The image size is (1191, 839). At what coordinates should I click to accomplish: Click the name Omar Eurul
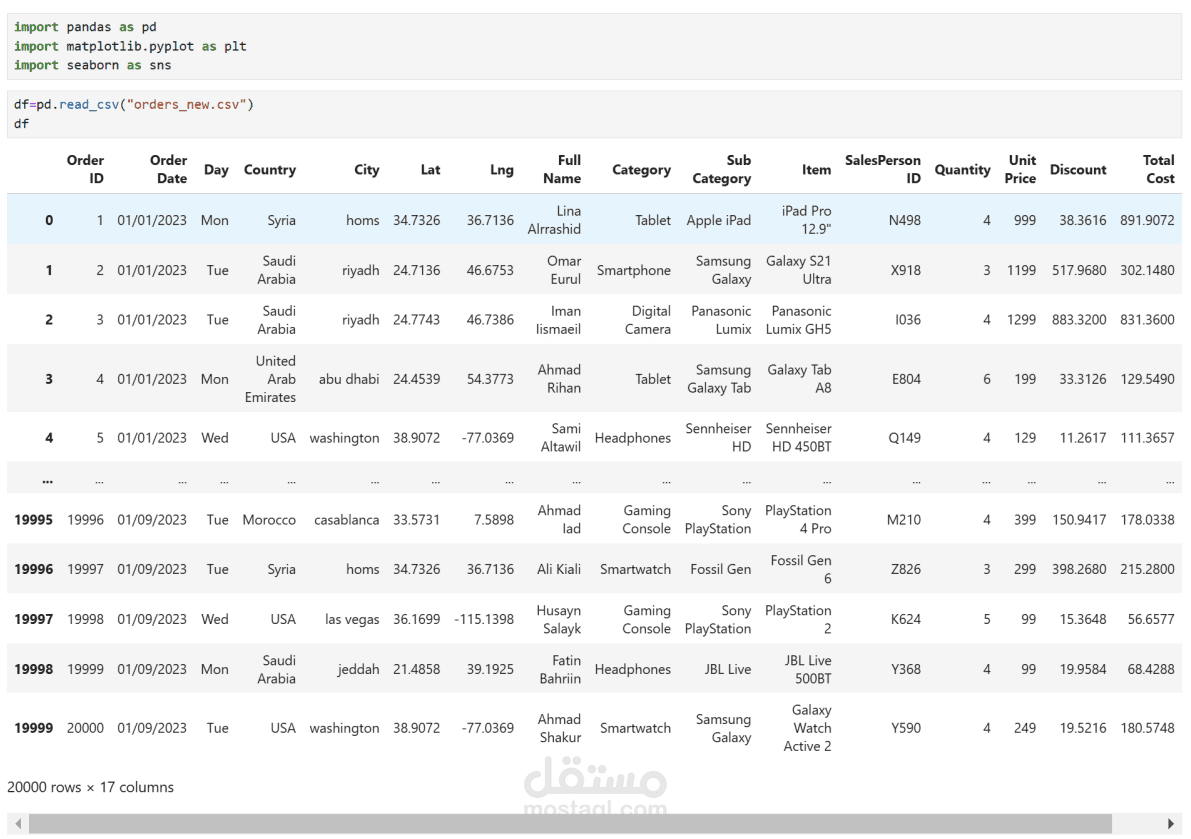(x=564, y=270)
